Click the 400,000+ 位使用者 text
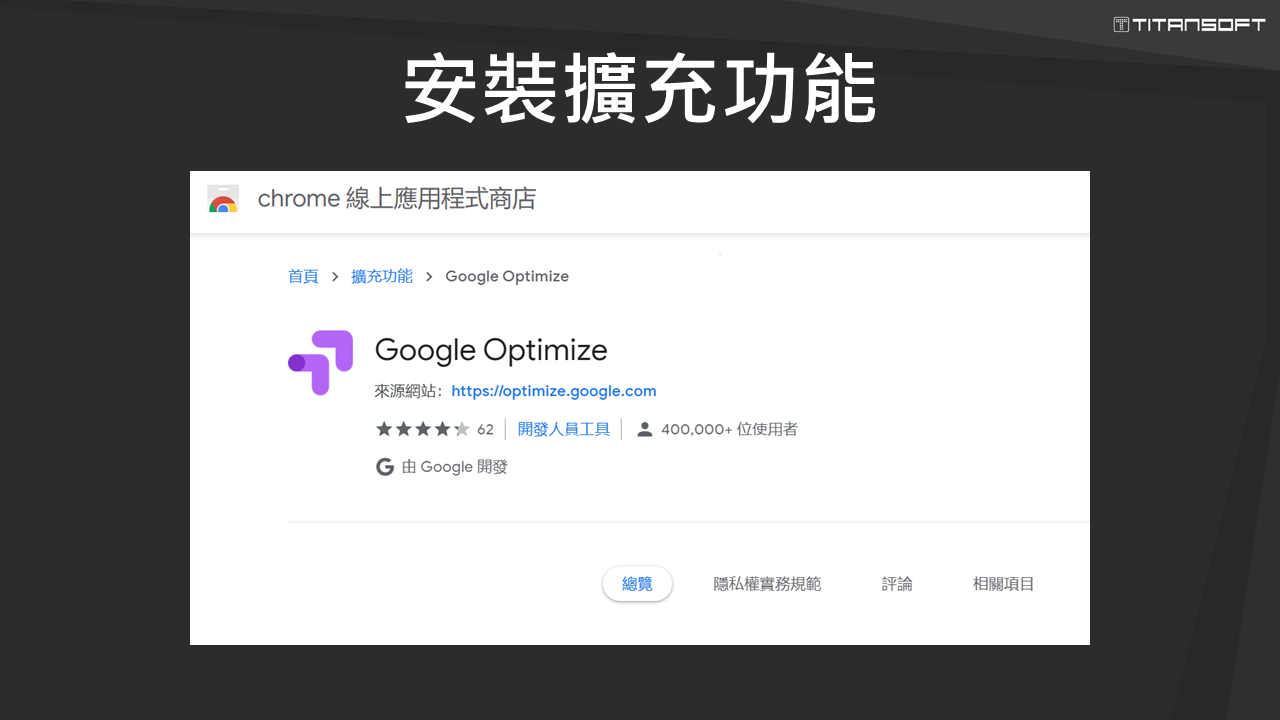 point(729,429)
